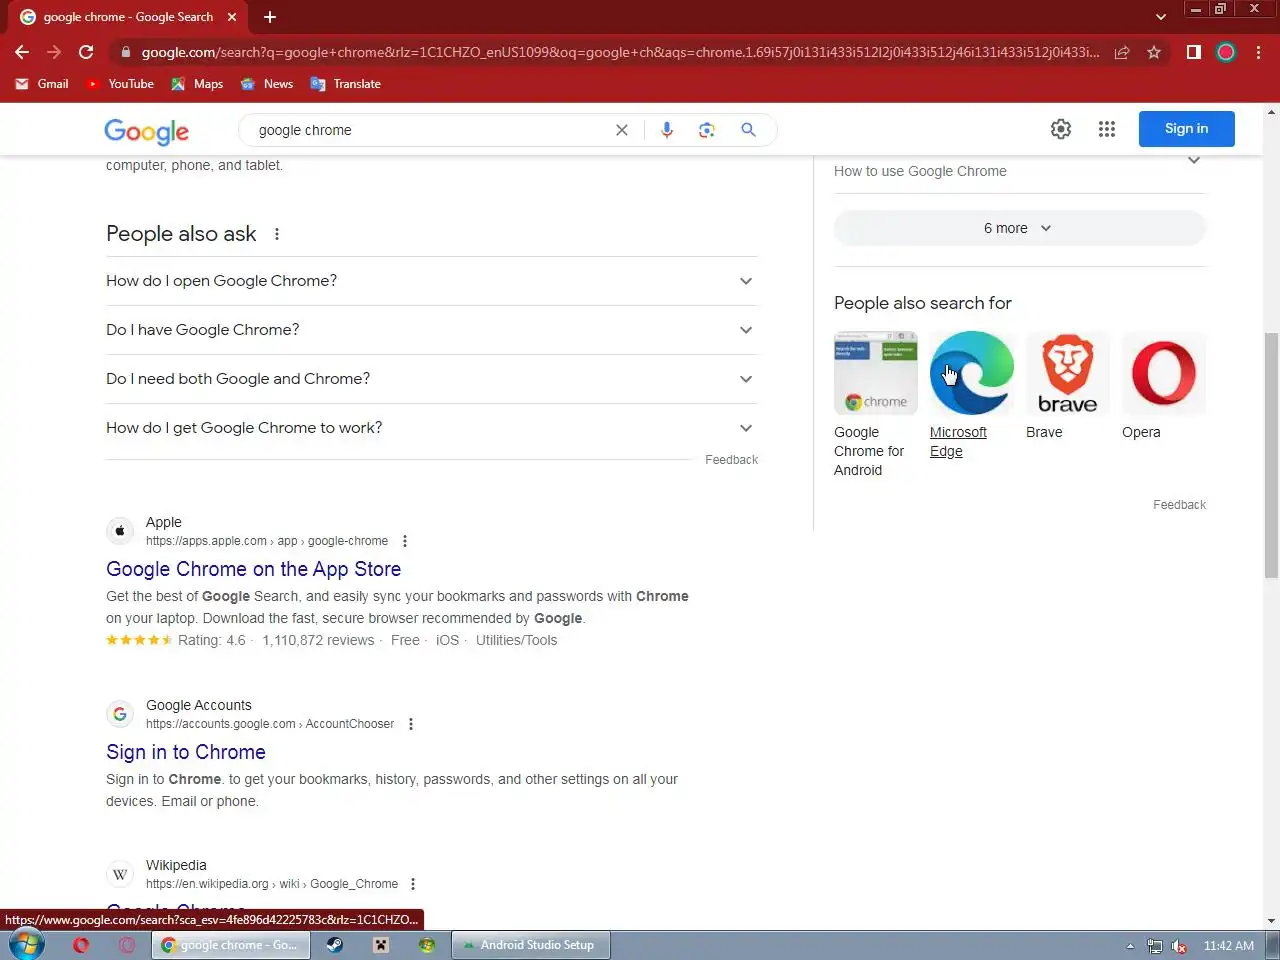Click the share page icon in address bar
Screen dimensions: 1280x960
(x=1122, y=52)
